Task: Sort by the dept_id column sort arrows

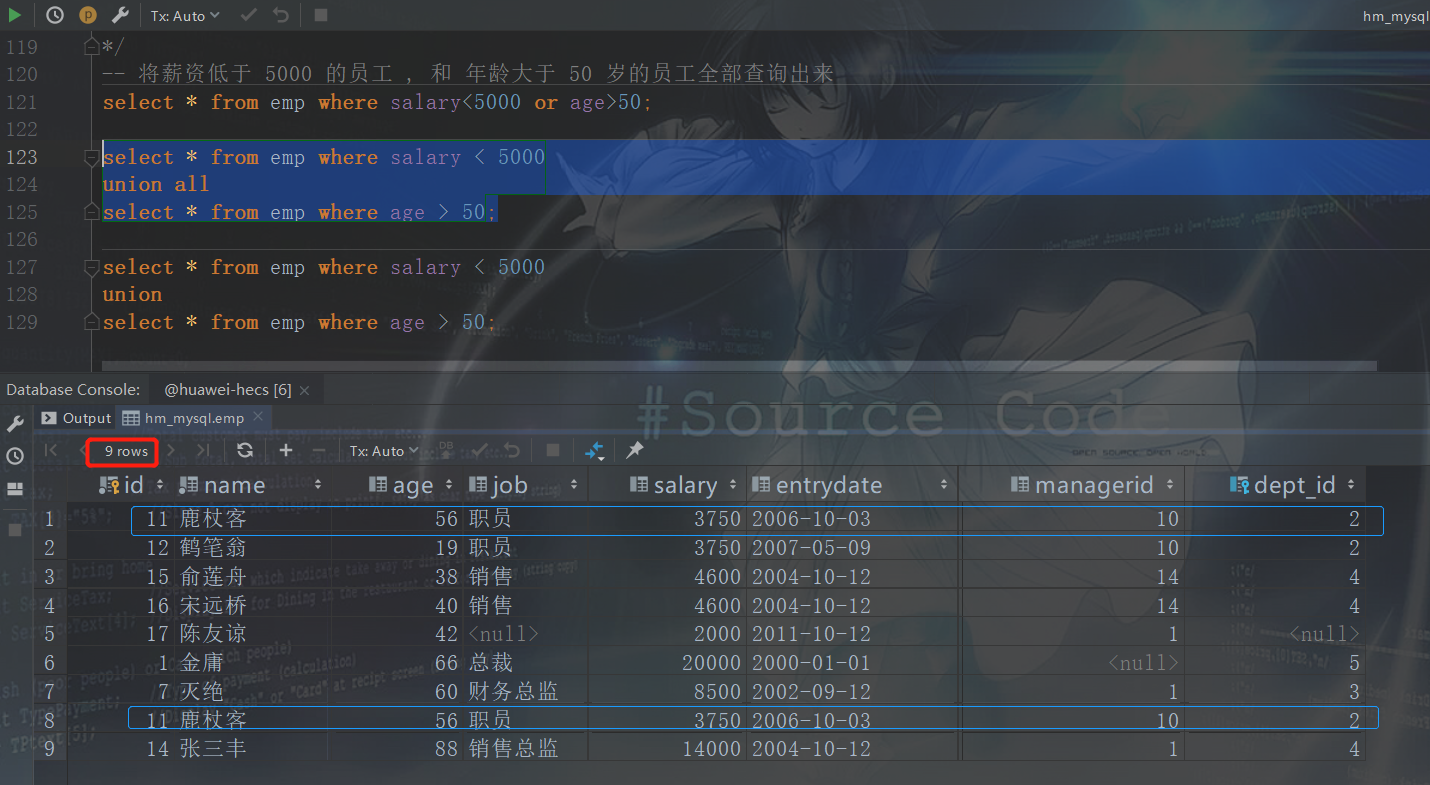Action: (x=1351, y=485)
